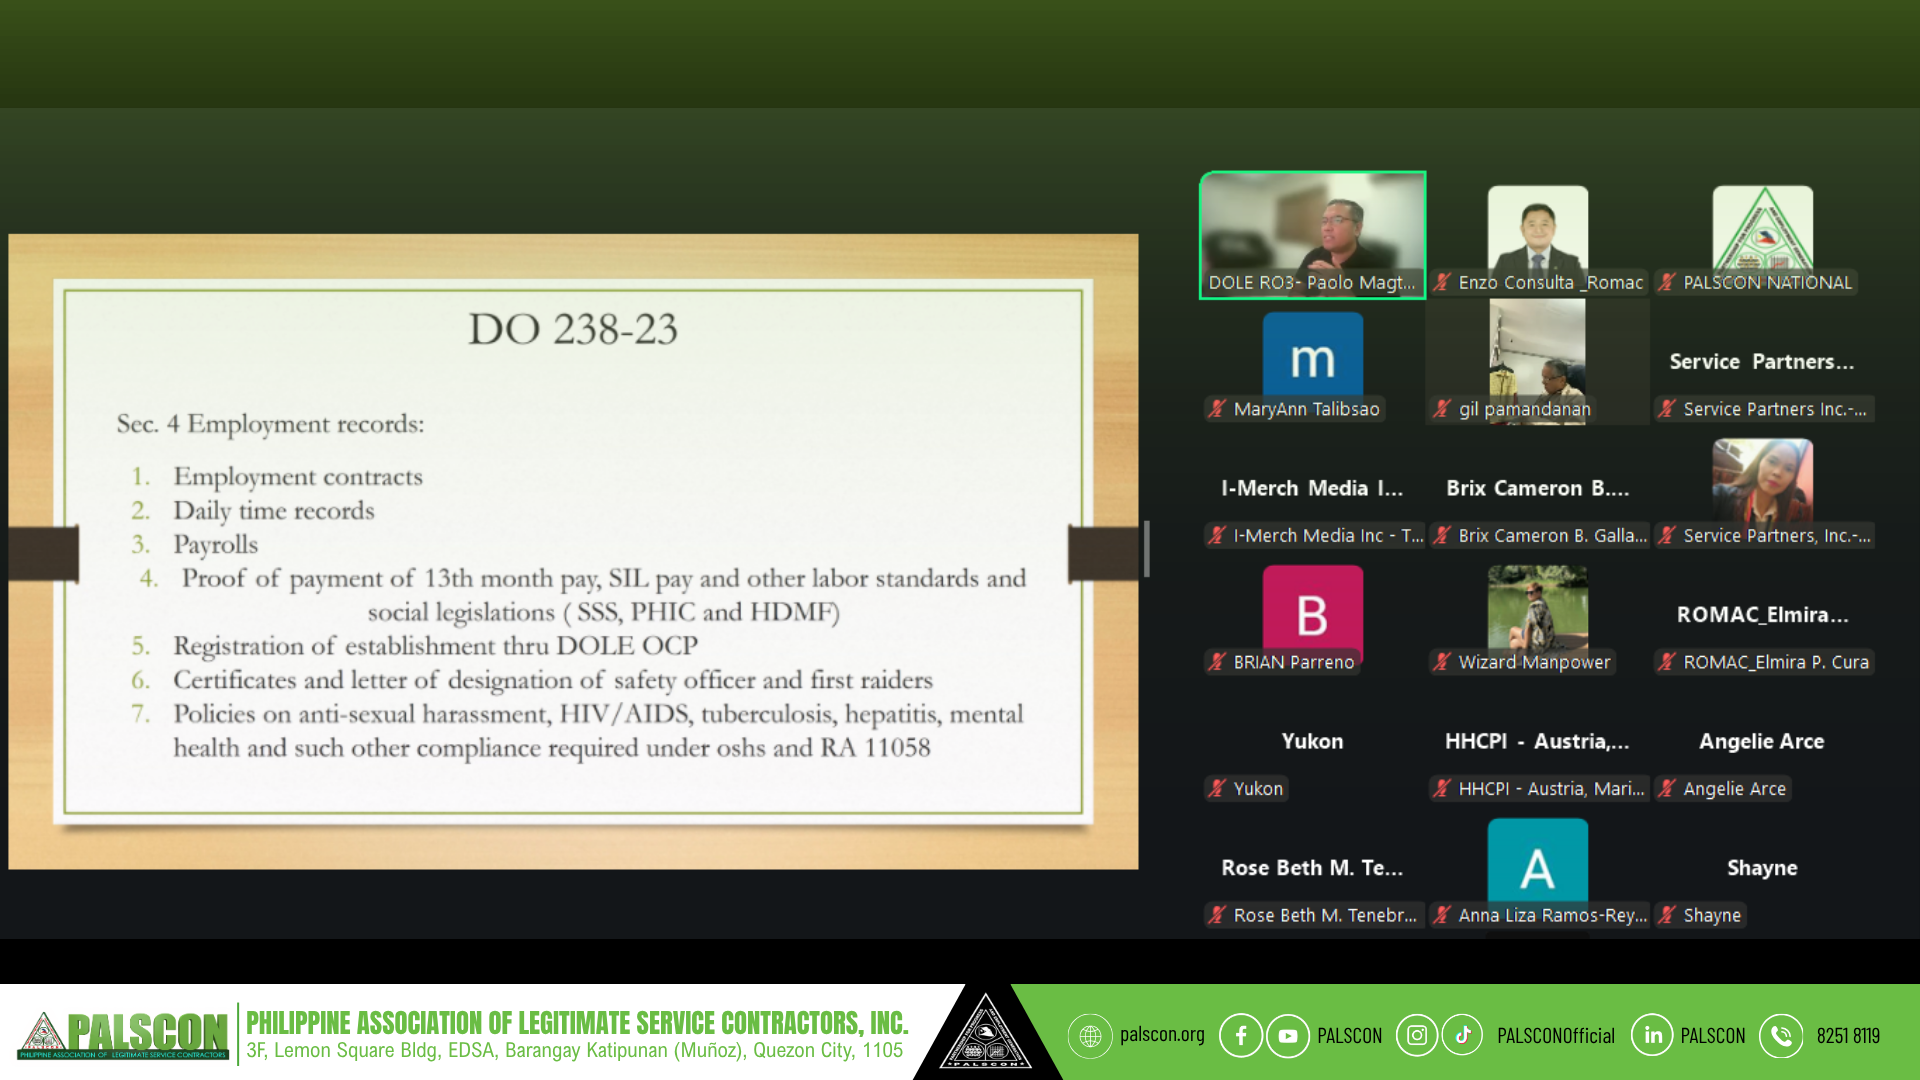
Task: Click the Instagram icon in footer
Action: point(1417,1036)
